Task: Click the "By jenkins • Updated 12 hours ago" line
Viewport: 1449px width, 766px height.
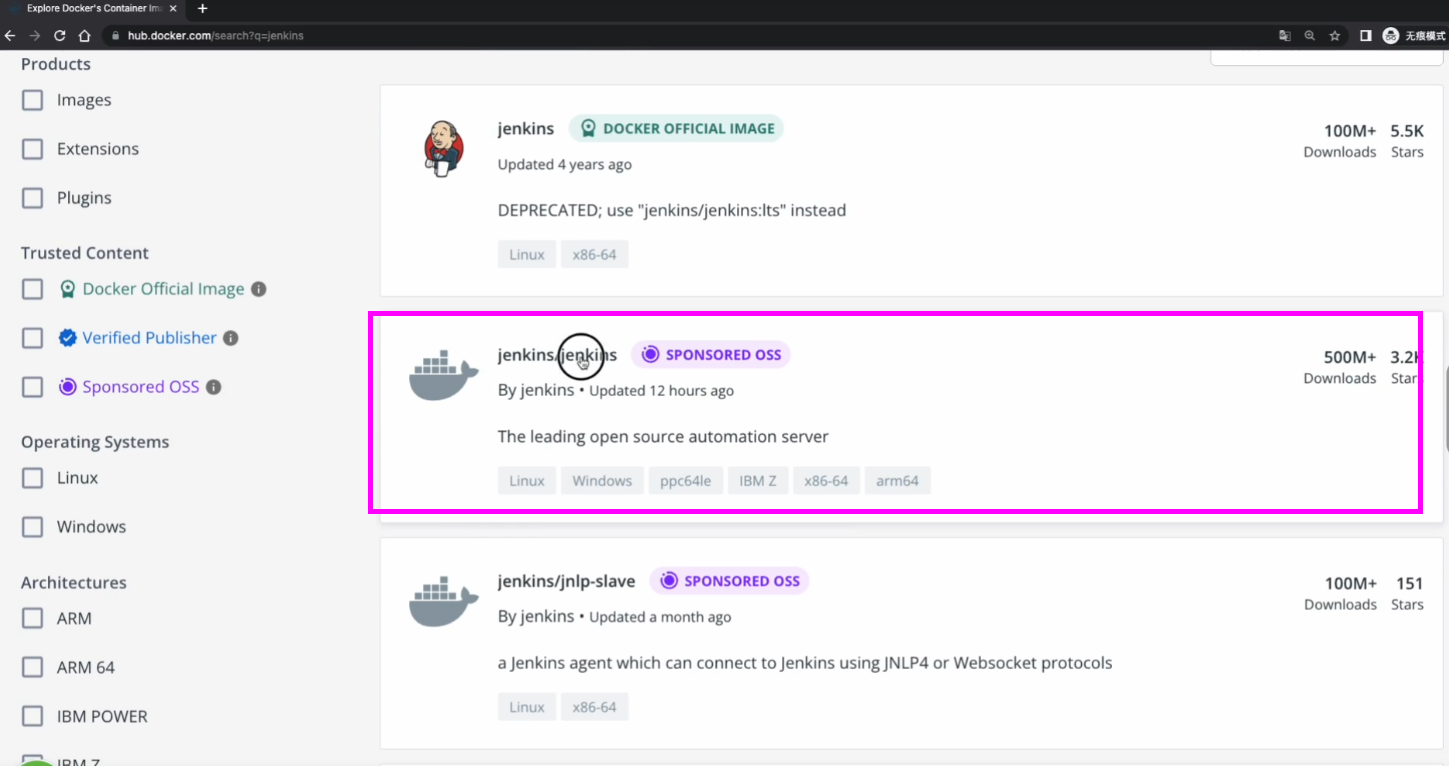Action: pyautogui.click(x=616, y=390)
